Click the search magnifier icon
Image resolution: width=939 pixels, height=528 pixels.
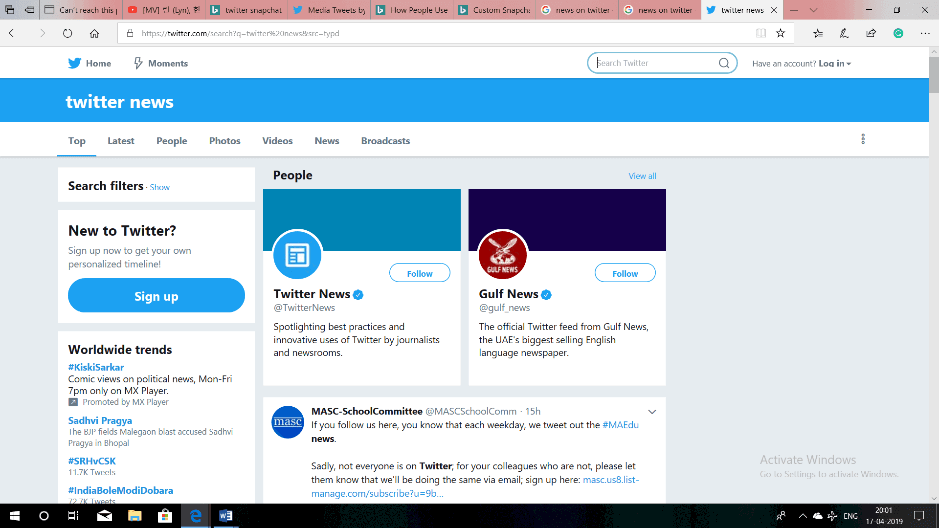pyautogui.click(x=724, y=63)
